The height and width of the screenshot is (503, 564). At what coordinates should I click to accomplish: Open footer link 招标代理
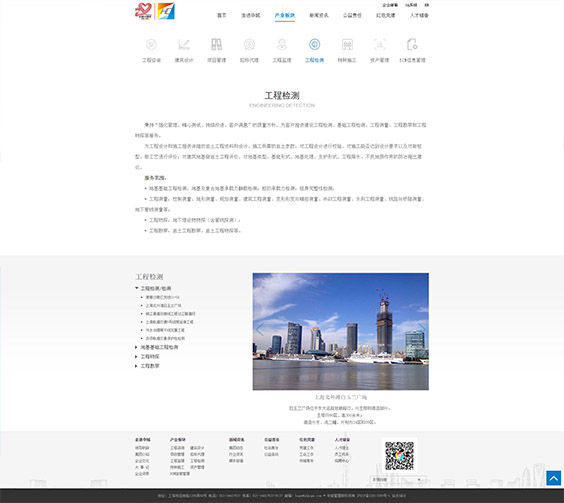(x=197, y=454)
